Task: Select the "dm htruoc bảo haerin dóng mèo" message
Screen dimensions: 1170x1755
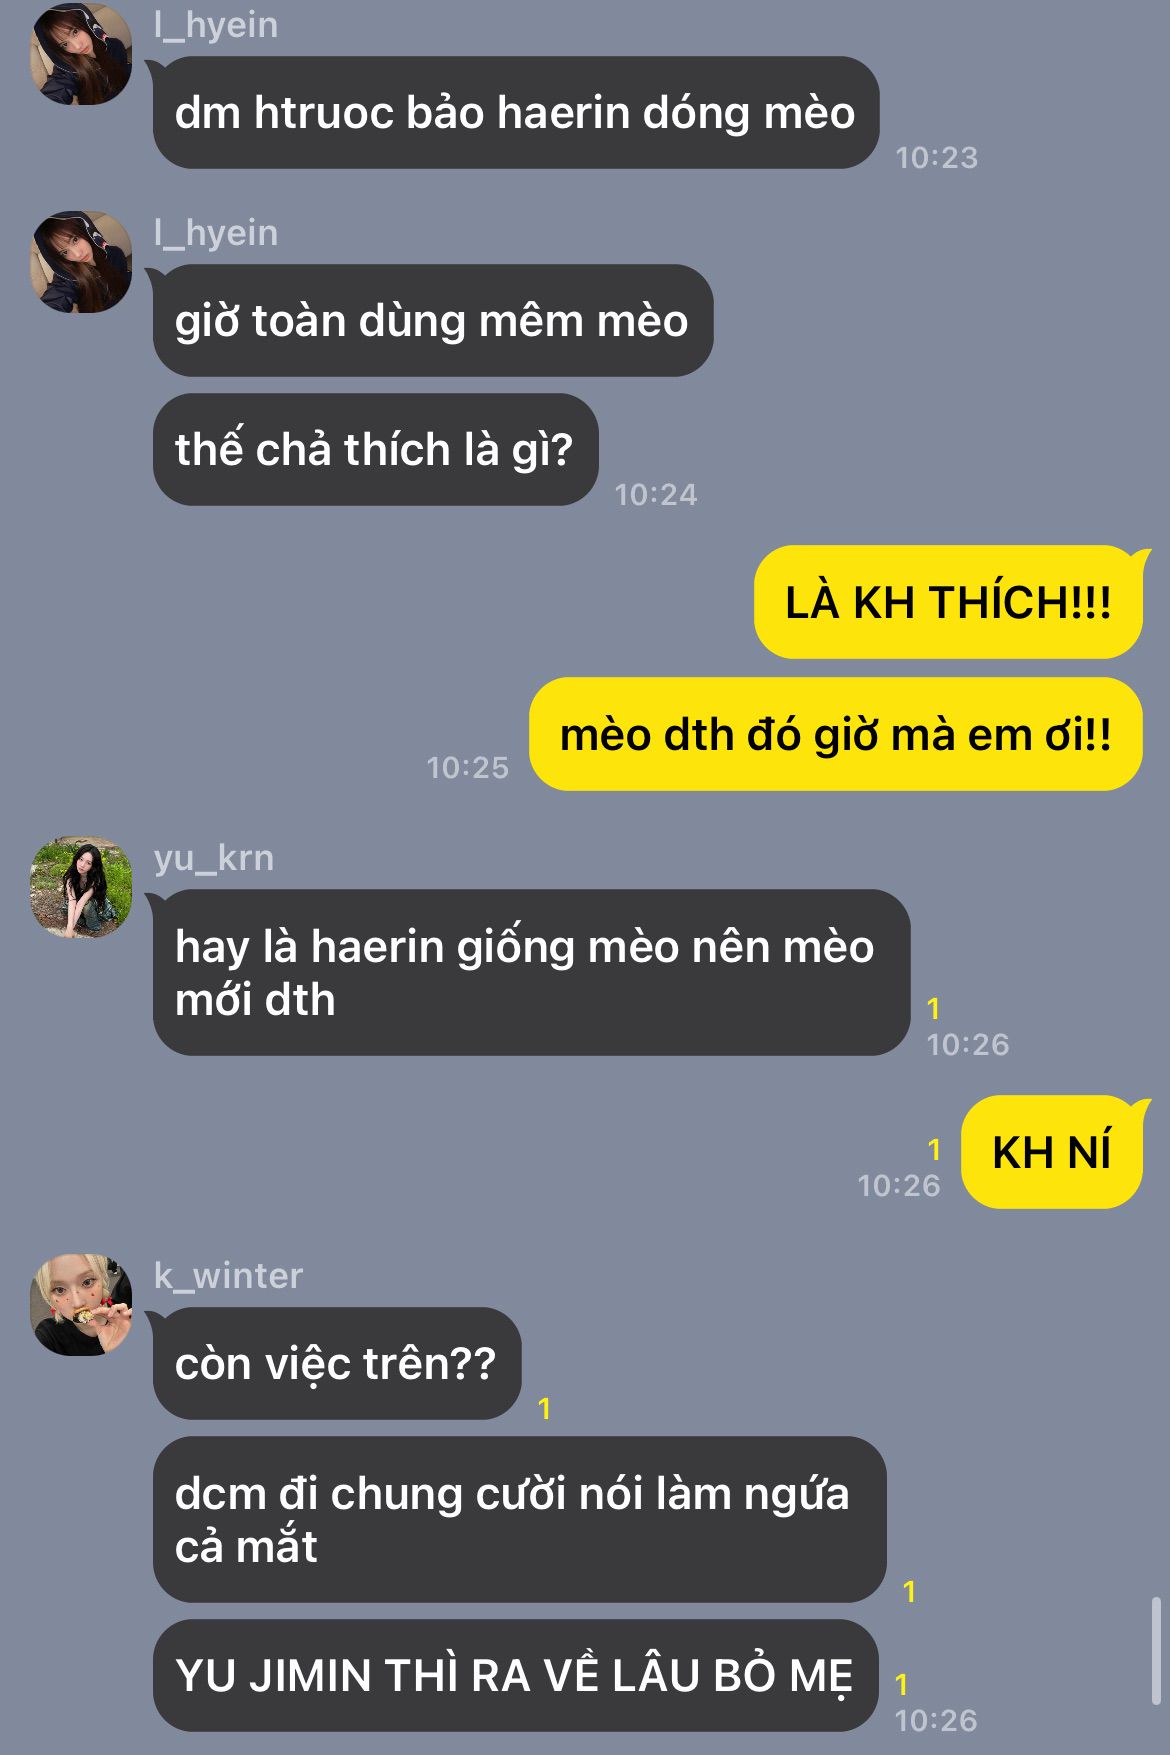Action: pyautogui.click(x=516, y=113)
